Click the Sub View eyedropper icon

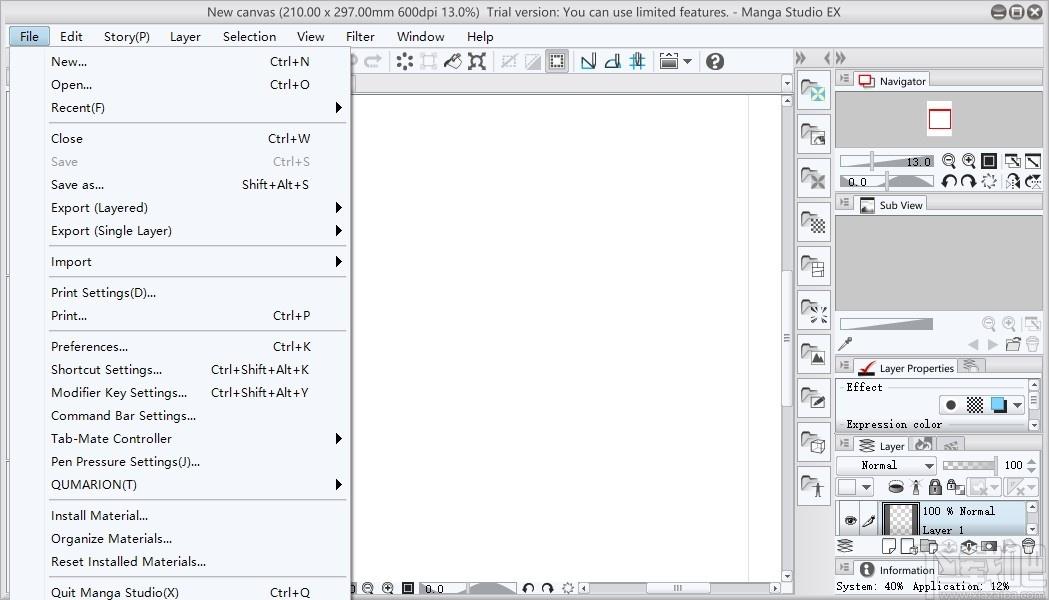click(x=846, y=344)
